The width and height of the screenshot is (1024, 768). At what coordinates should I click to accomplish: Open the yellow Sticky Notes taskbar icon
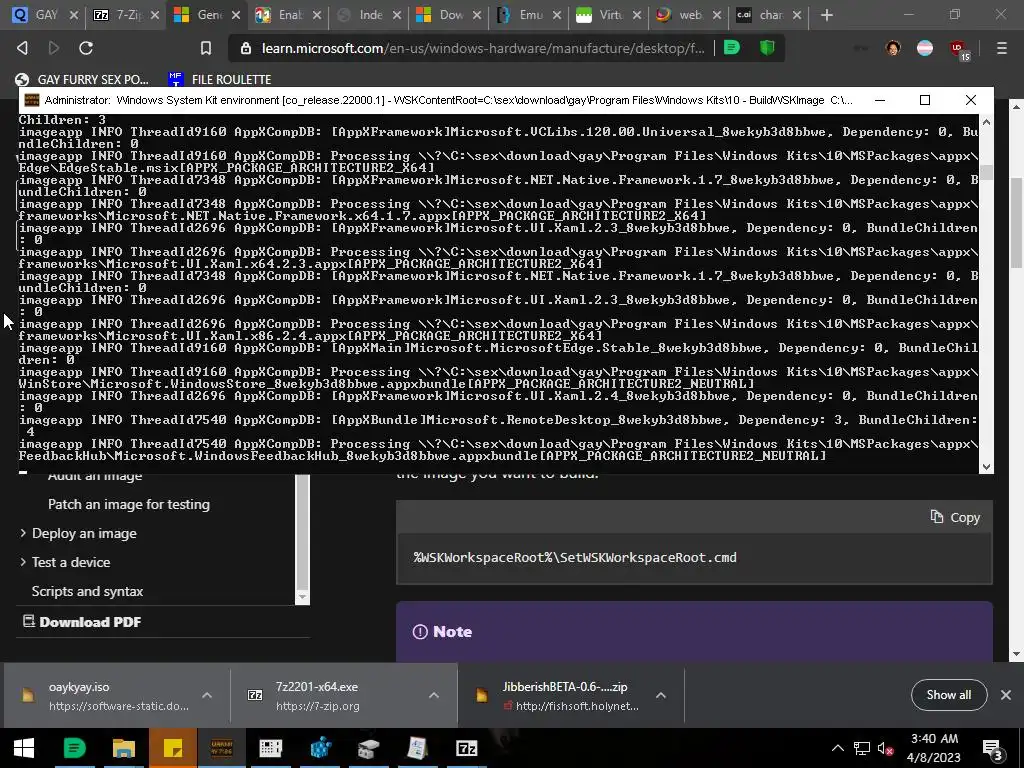(x=172, y=748)
